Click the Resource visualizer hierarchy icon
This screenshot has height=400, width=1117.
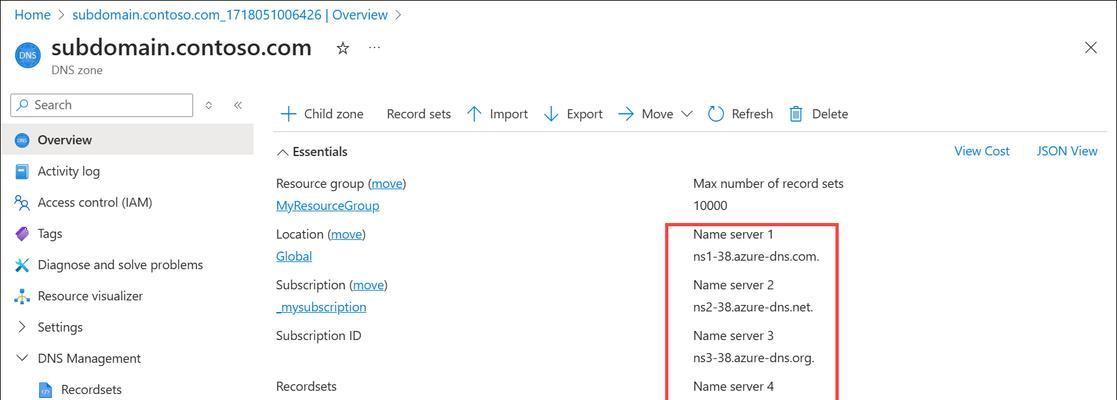click(x=23, y=297)
